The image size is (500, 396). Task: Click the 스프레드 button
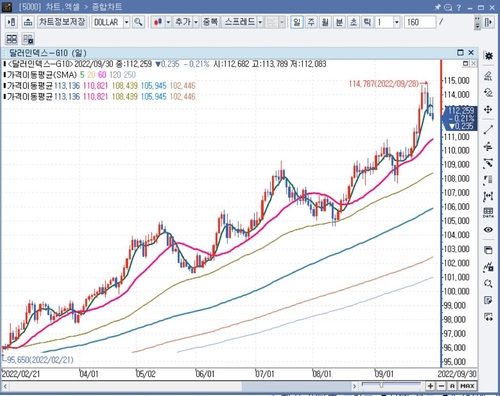click(x=239, y=22)
